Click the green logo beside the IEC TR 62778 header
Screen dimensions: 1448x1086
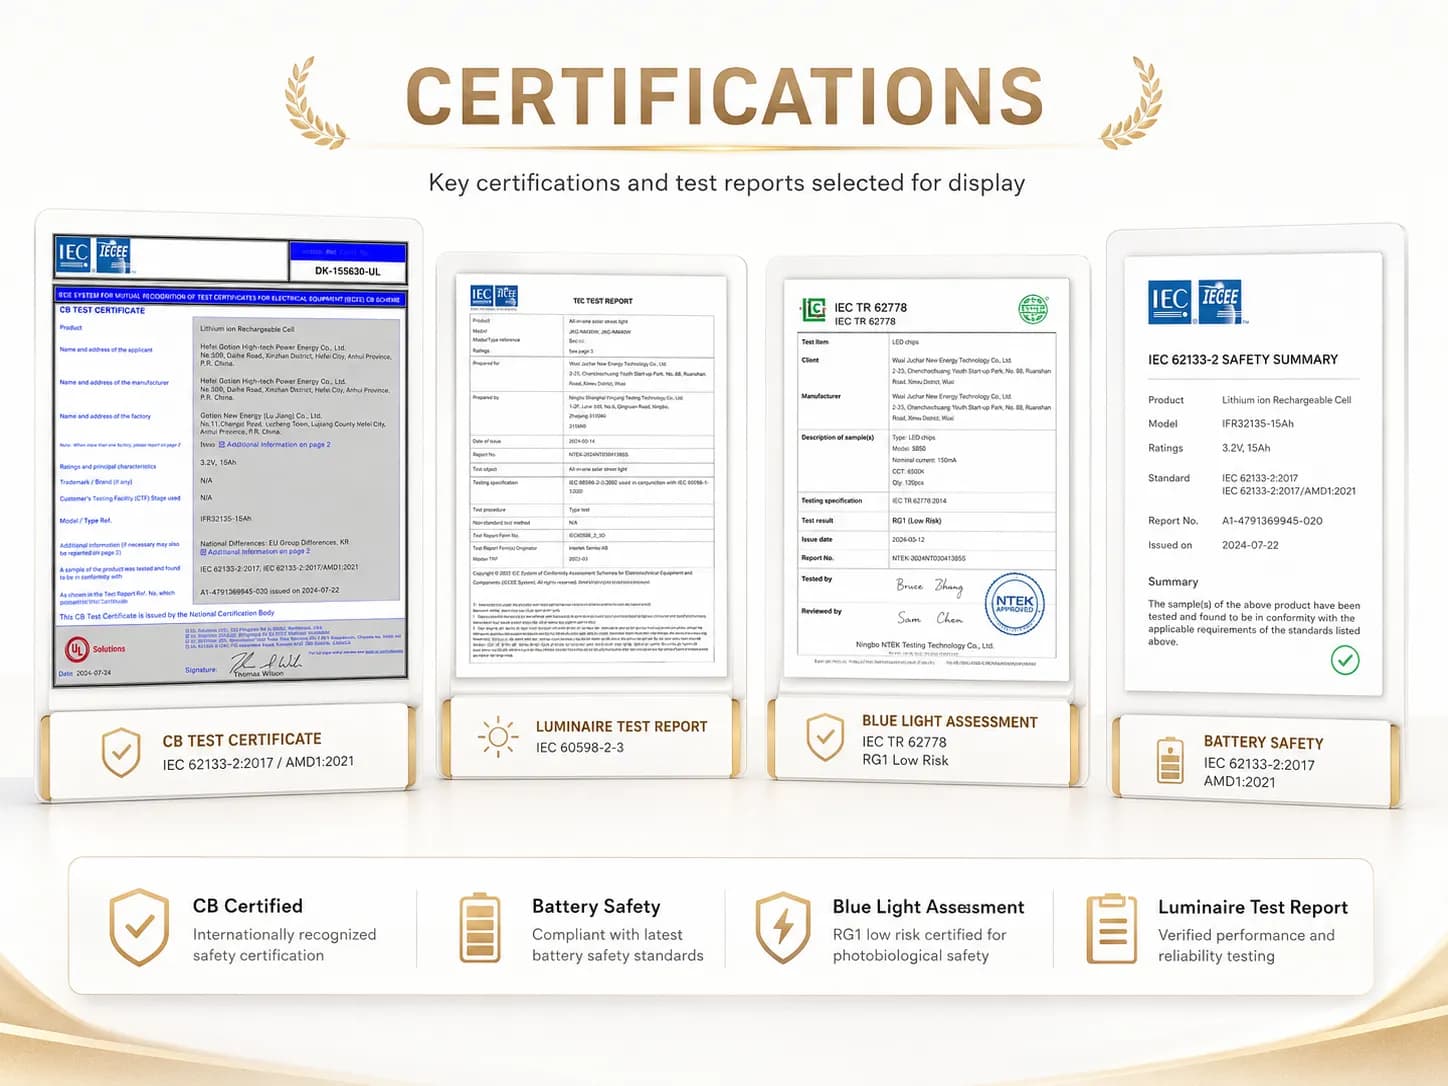[x=813, y=309]
